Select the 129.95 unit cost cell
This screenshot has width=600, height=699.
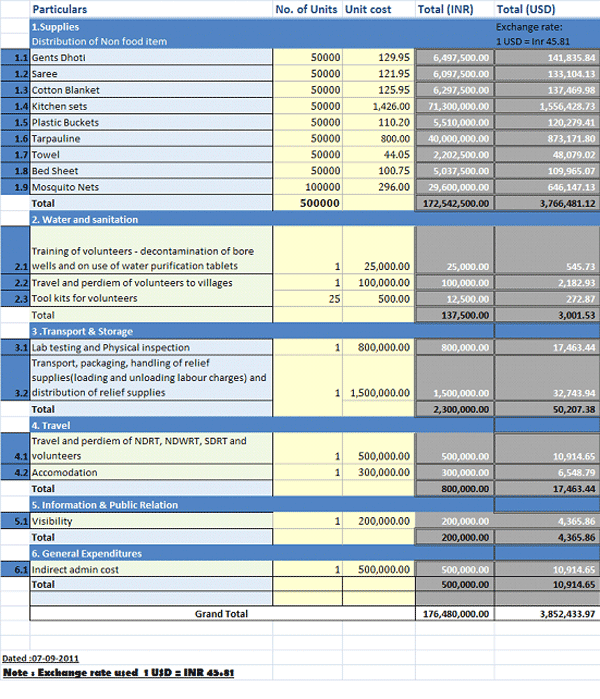pyautogui.click(x=378, y=58)
